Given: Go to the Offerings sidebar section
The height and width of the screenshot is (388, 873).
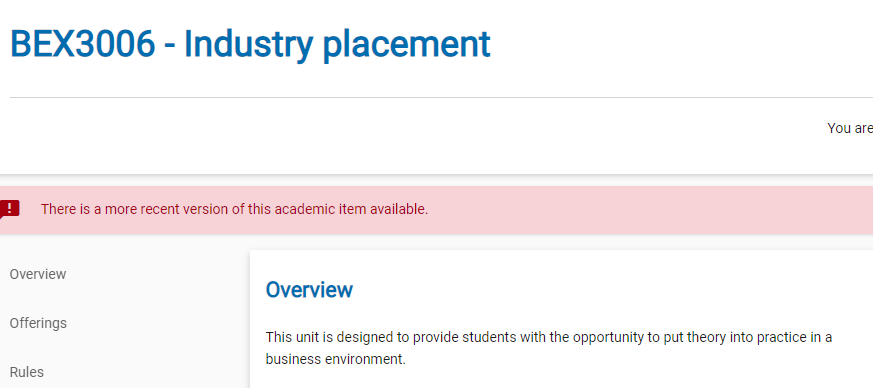Looking at the screenshot, I should coord(38,323).
